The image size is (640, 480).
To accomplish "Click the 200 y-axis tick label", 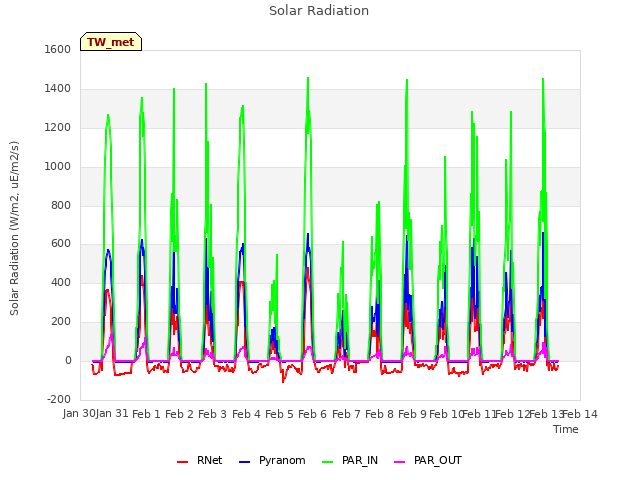I will click(x=61, y=322).
